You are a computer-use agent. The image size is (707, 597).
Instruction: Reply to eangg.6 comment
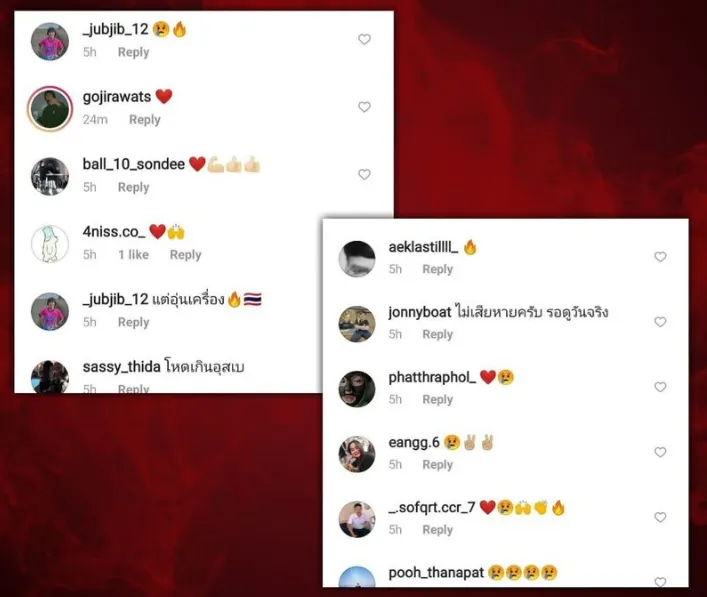tap(437, 464)
